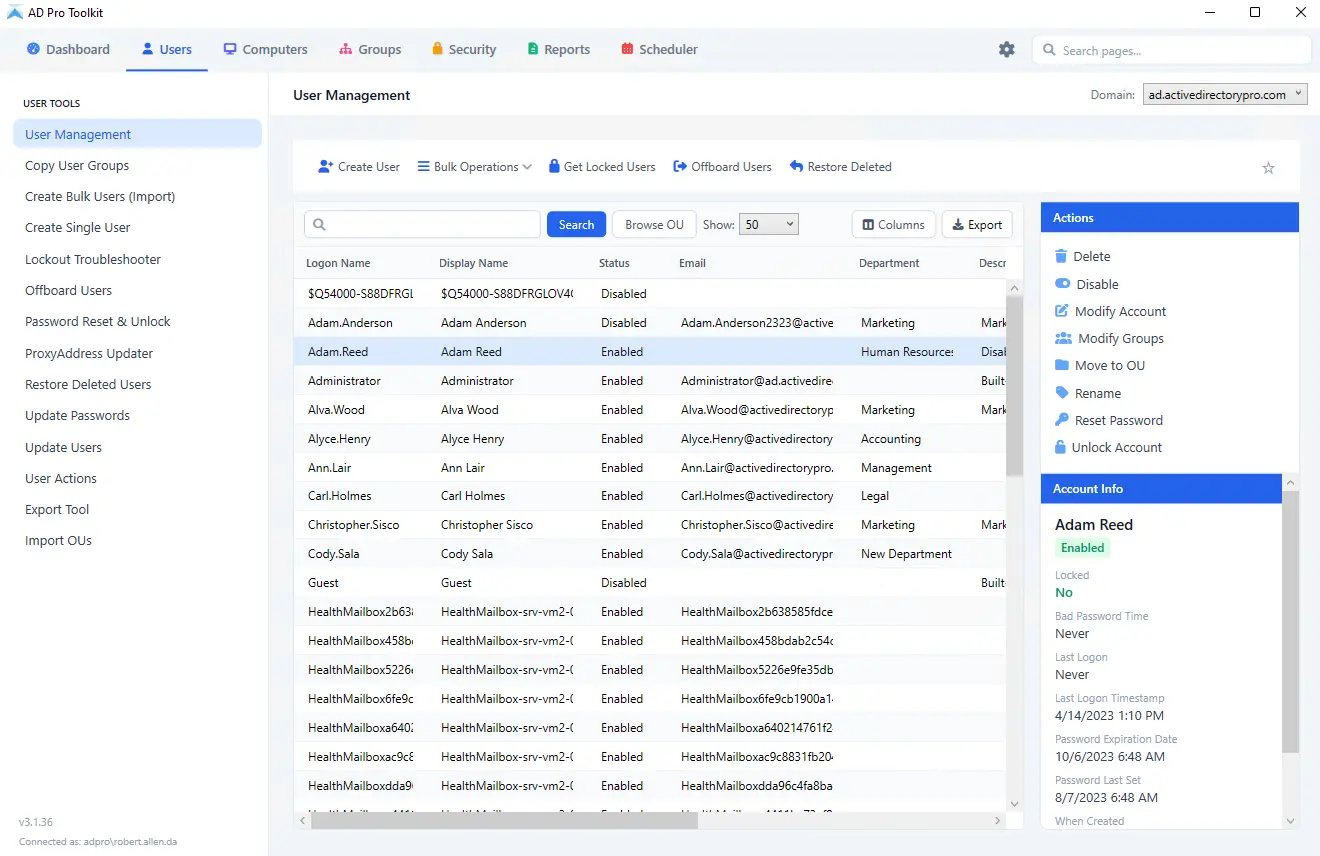Select User Management in sidebar
The width and height of the screenshot is (1320, 856).
tap(137, 134)
